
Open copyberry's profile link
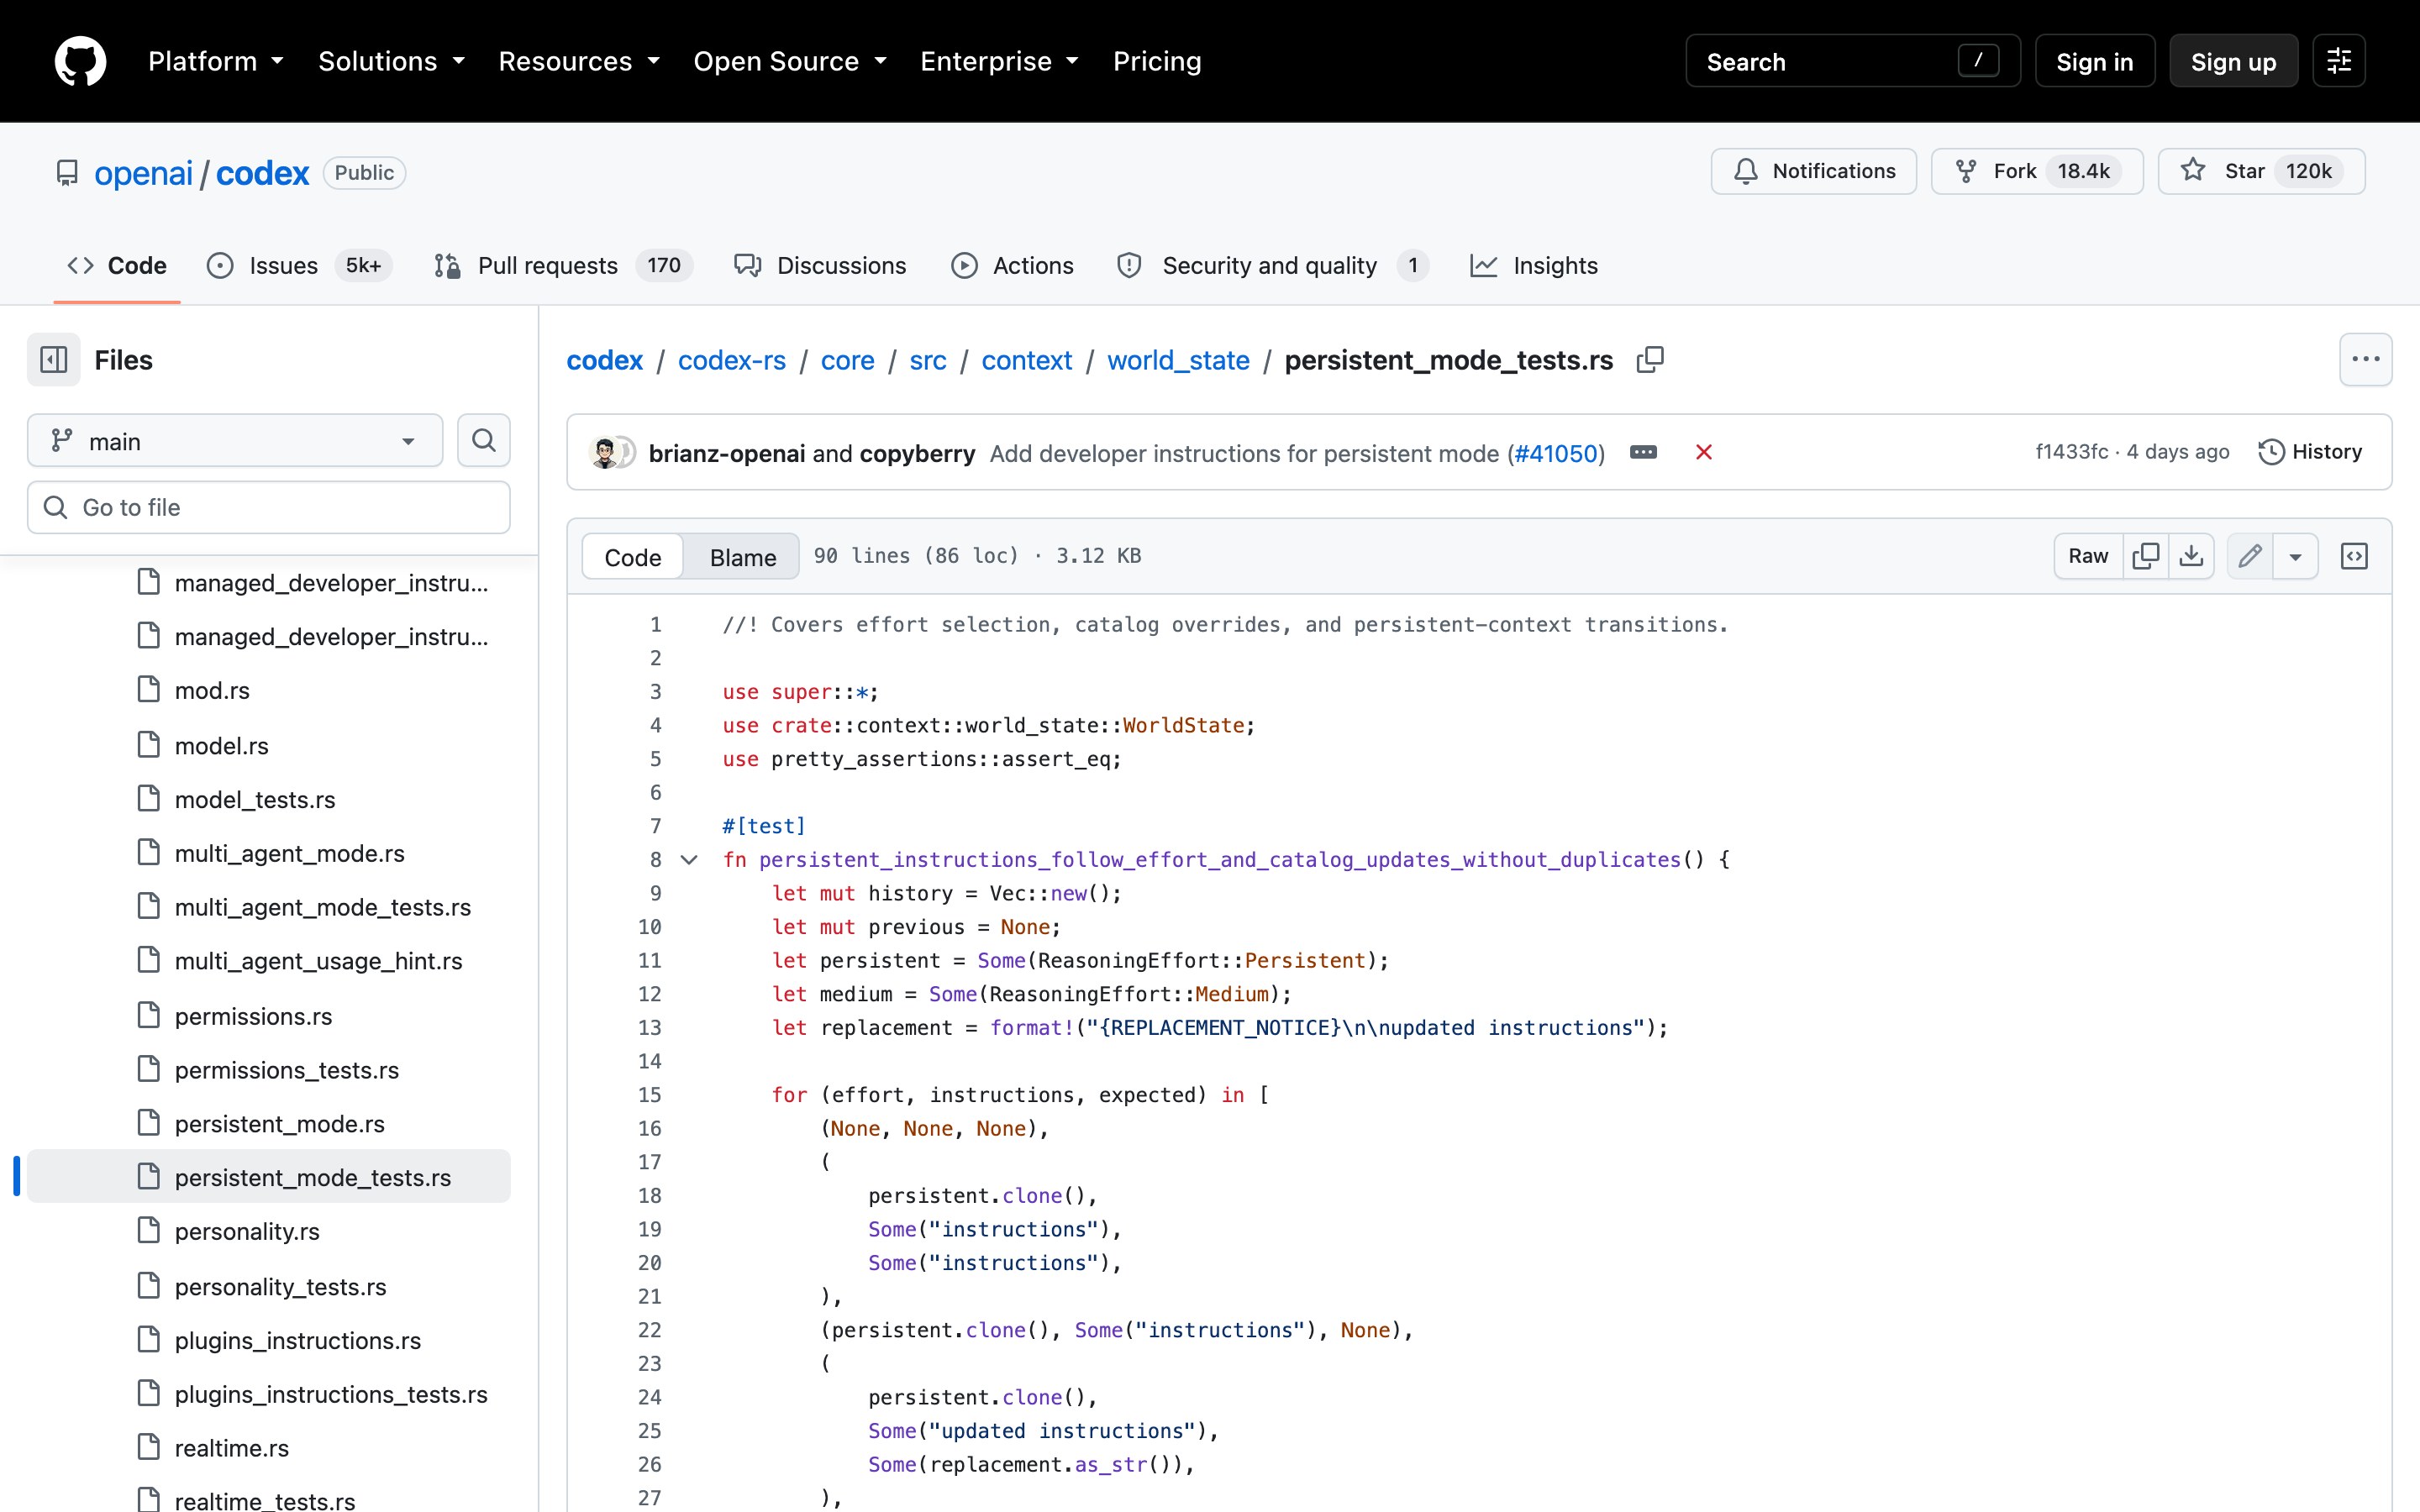point(917,453)
